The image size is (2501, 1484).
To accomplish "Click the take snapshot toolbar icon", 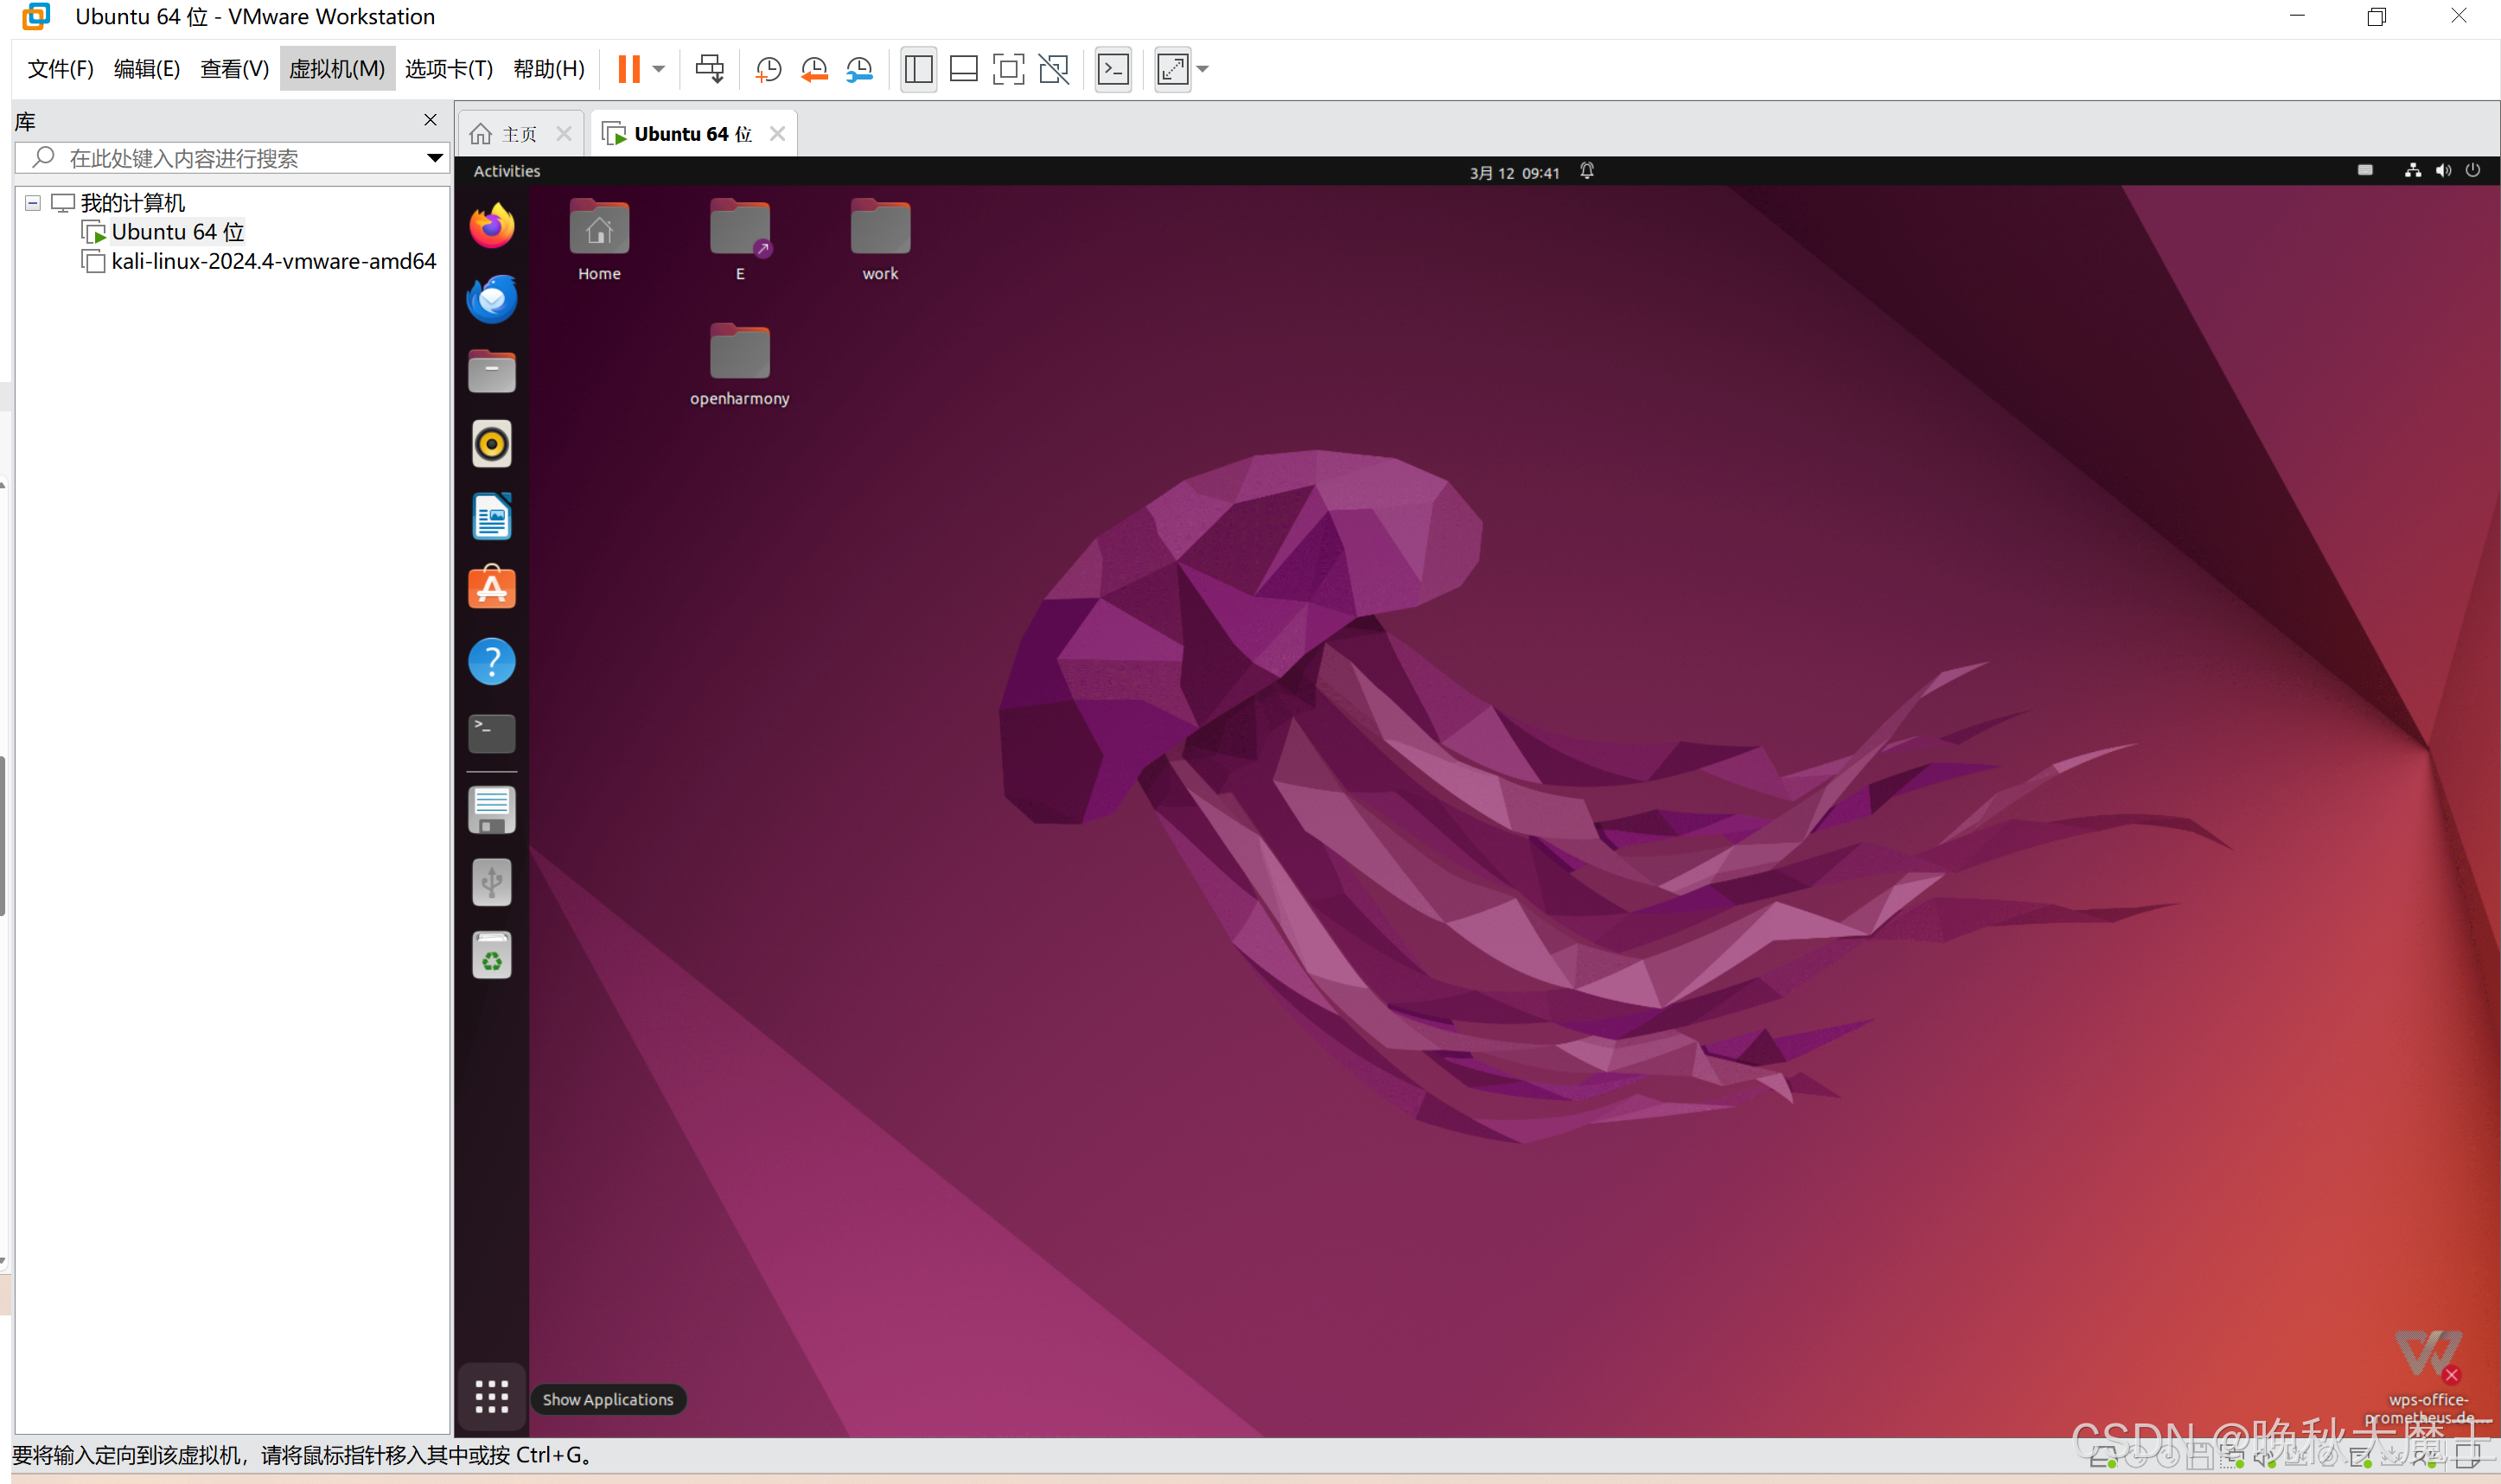I will (x=768, y=69).
